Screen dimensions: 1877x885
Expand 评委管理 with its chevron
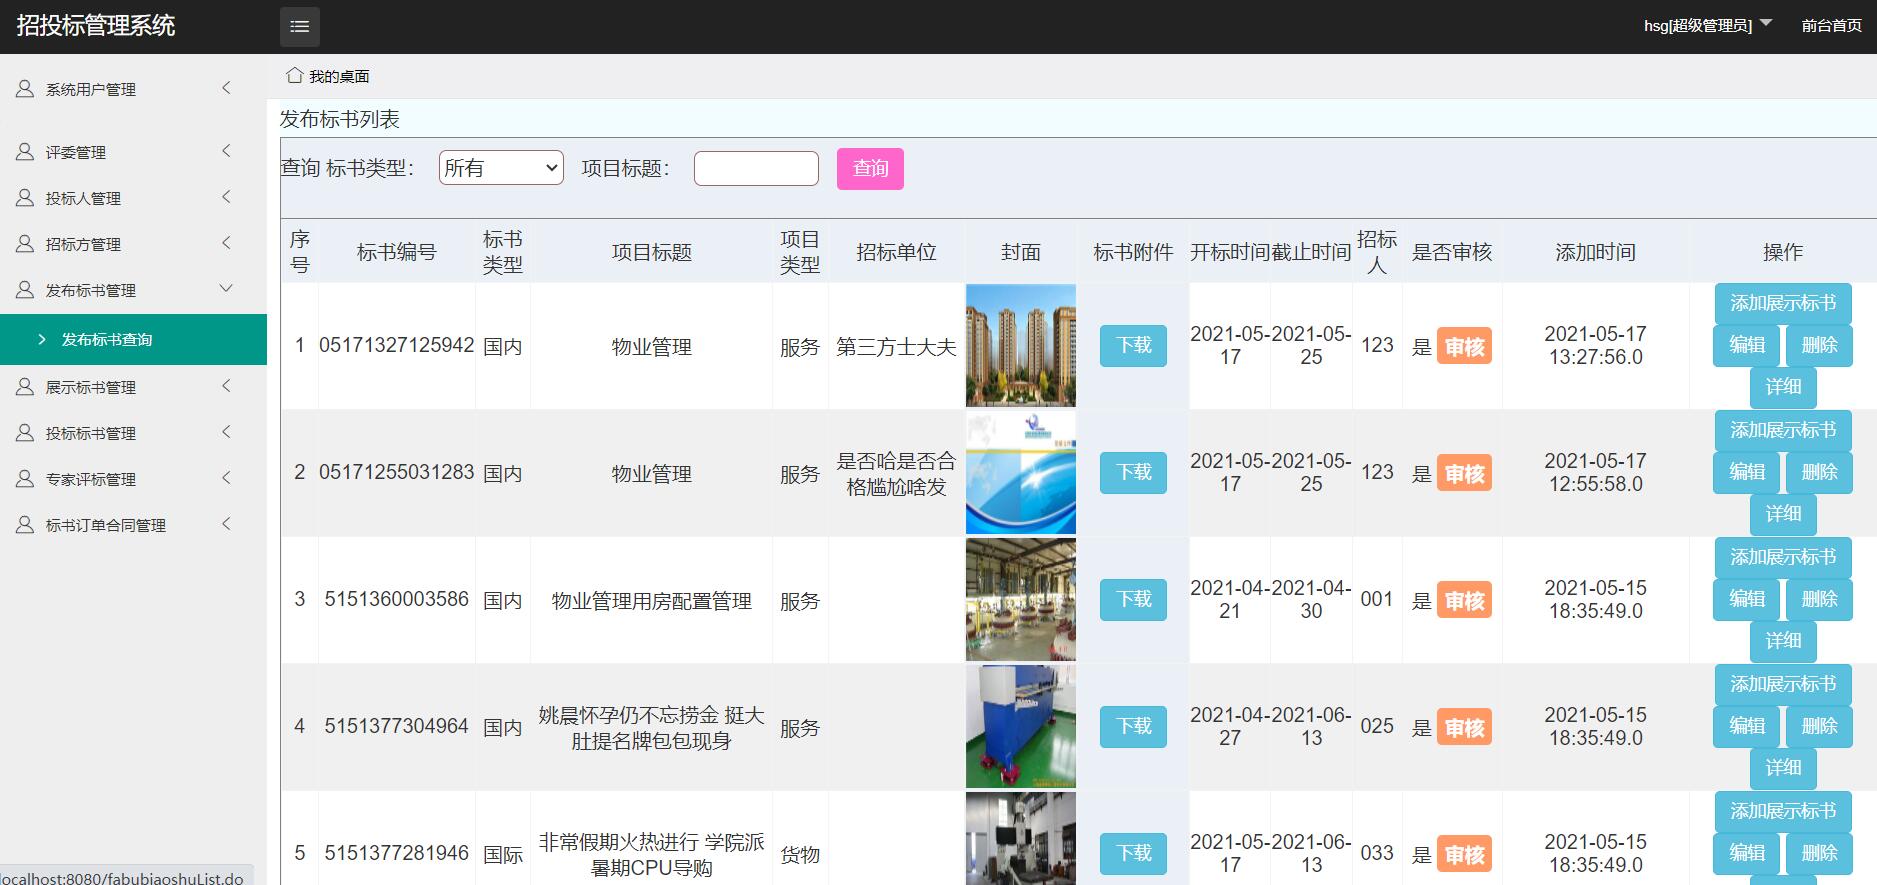[226, 151]
